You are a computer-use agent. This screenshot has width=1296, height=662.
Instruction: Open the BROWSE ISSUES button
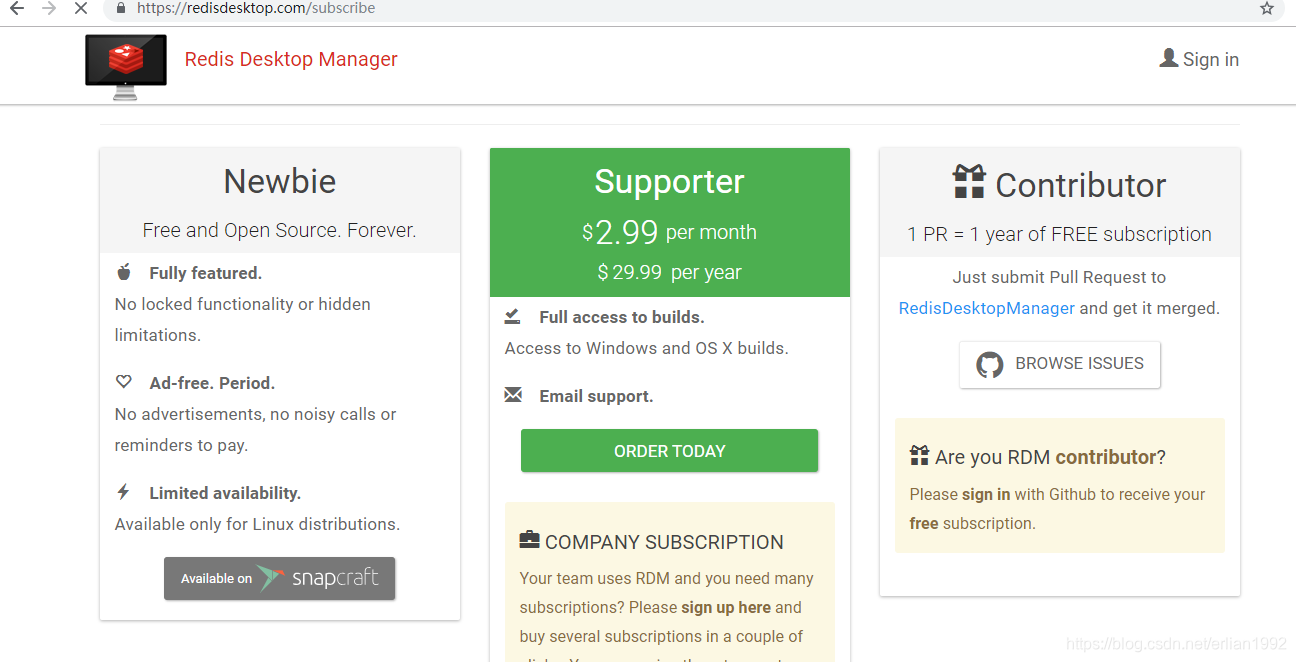pyautogui.click(x=1060, y=364)
